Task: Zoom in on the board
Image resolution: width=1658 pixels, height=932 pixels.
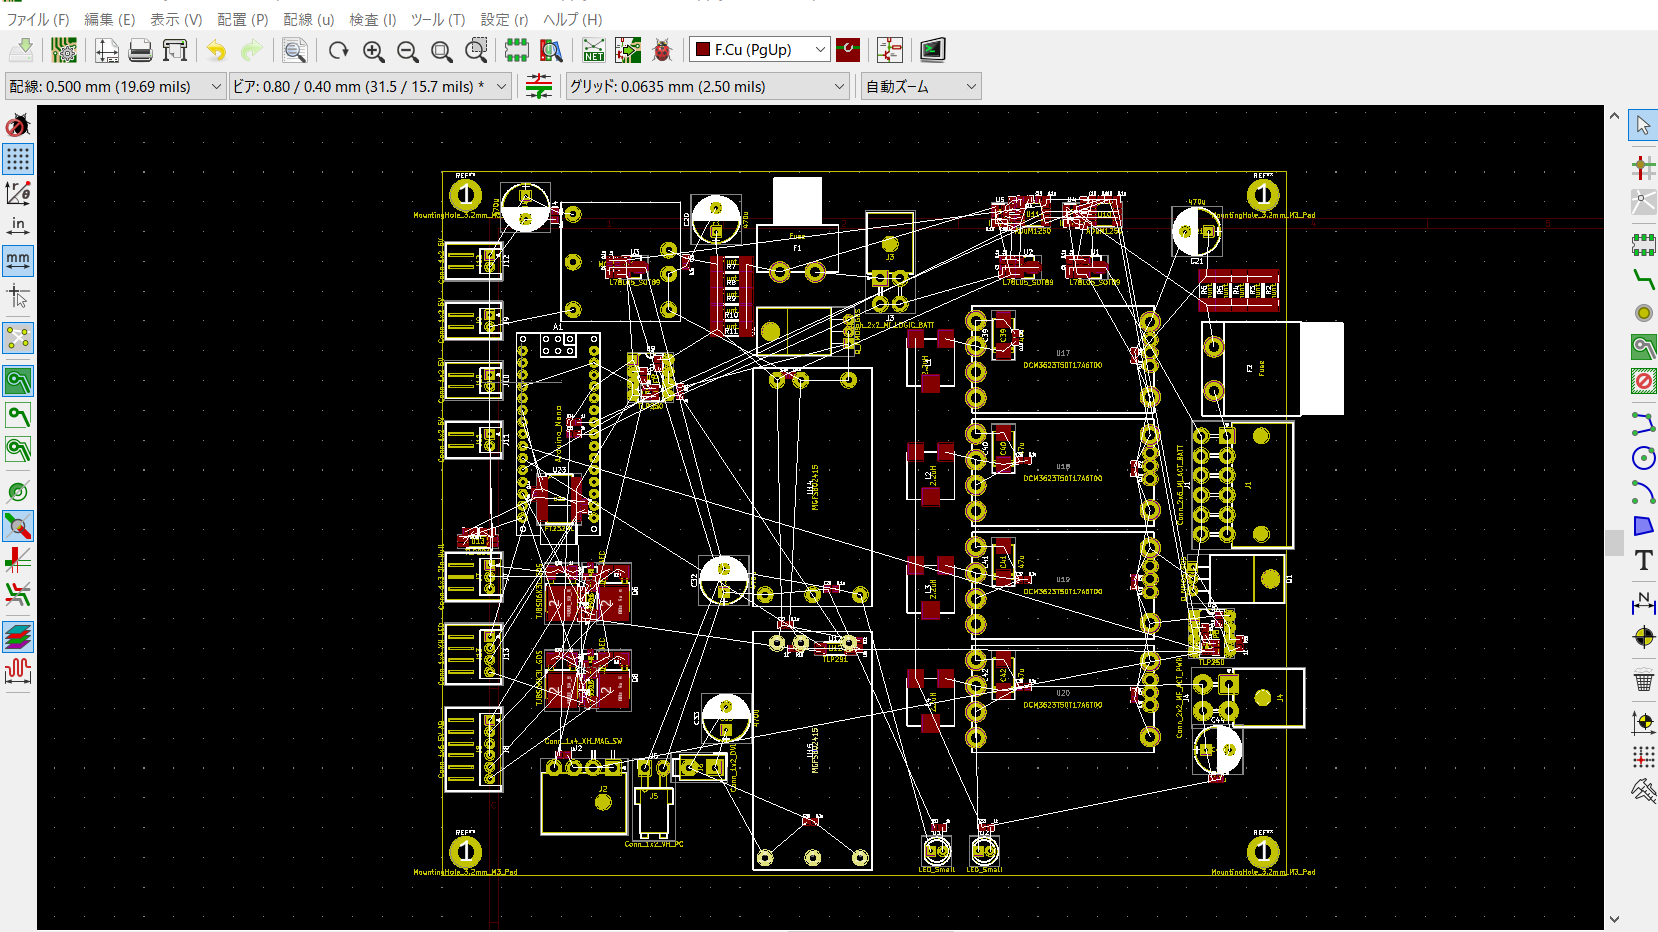Action: tap(373, 50)
